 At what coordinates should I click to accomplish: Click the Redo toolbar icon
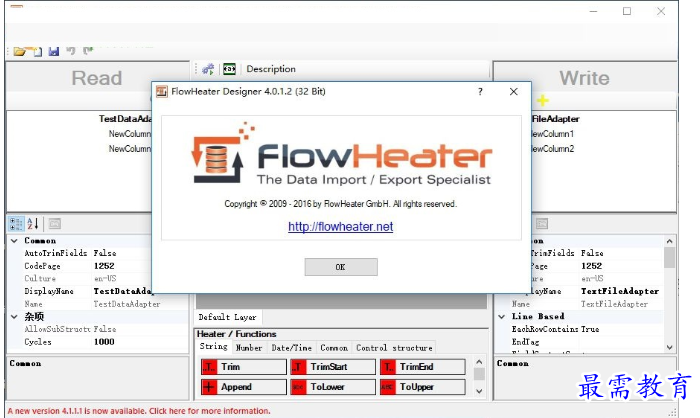pos(88,51)
